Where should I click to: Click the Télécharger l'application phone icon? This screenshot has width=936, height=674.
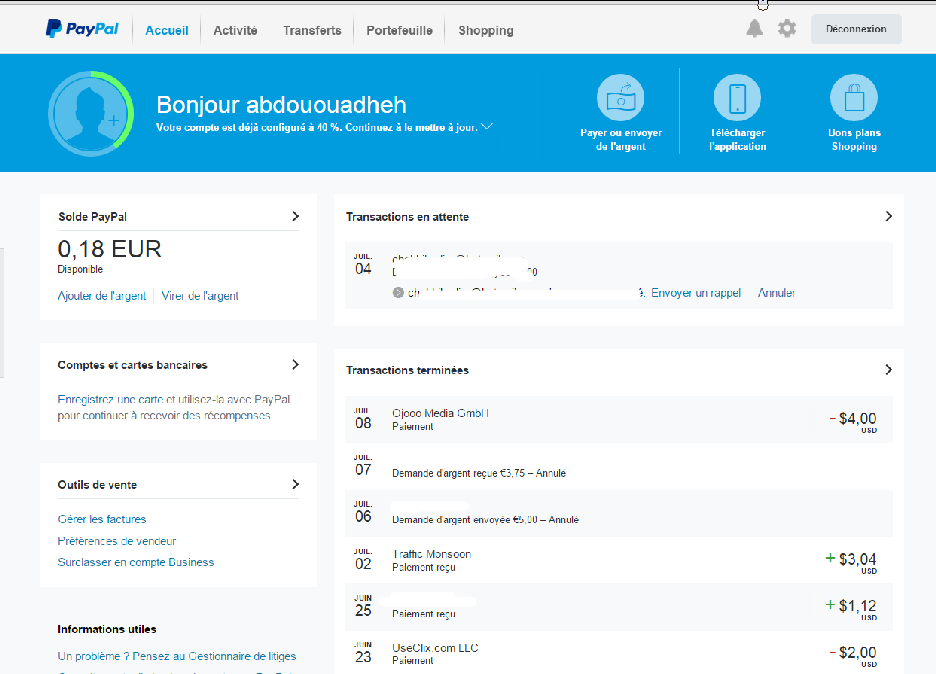(737, 97)
